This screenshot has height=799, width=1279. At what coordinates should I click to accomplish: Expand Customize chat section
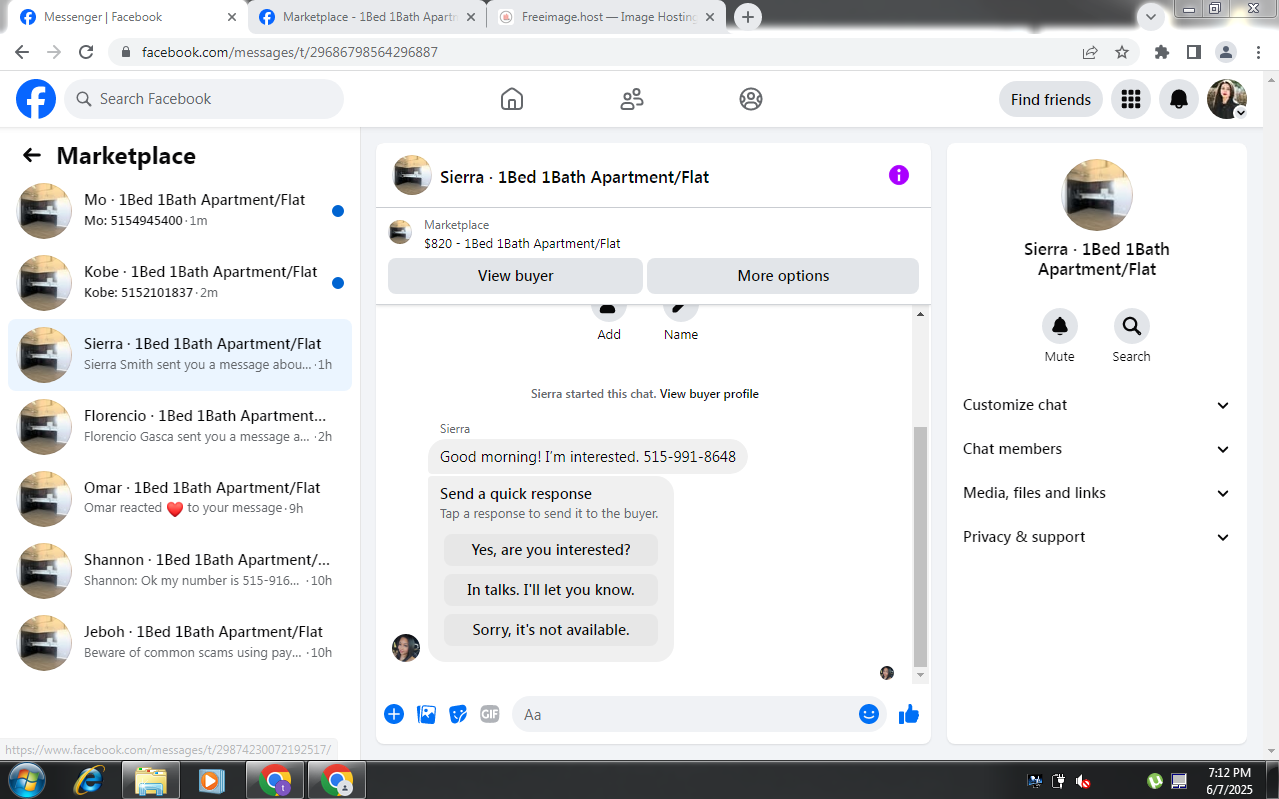point(1097,405)
